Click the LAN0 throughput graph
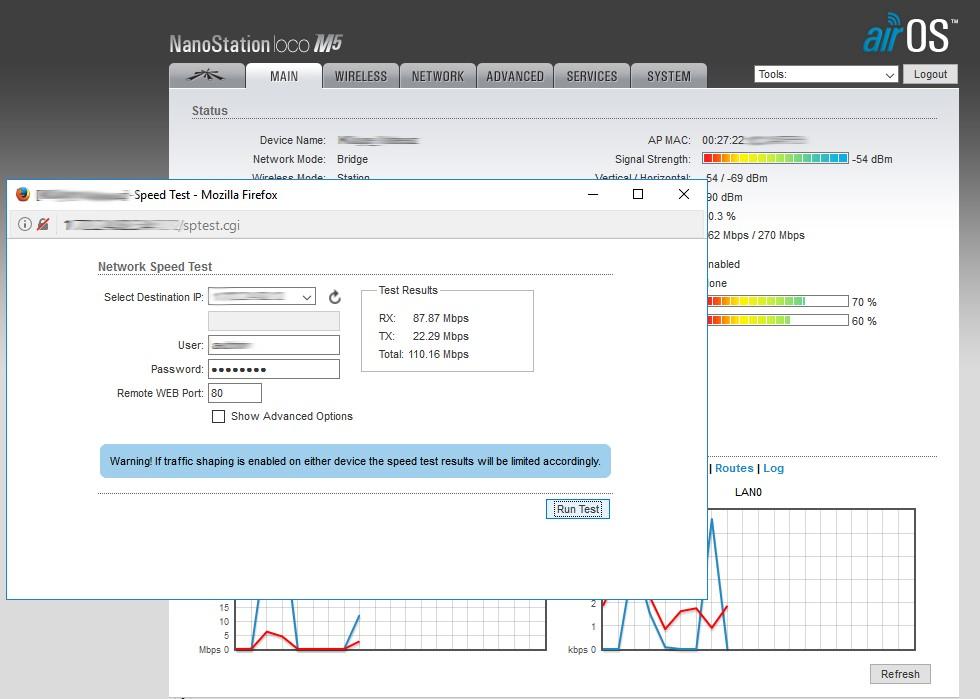Viewport: 980px width, 699px height. [x=811, y=580]
